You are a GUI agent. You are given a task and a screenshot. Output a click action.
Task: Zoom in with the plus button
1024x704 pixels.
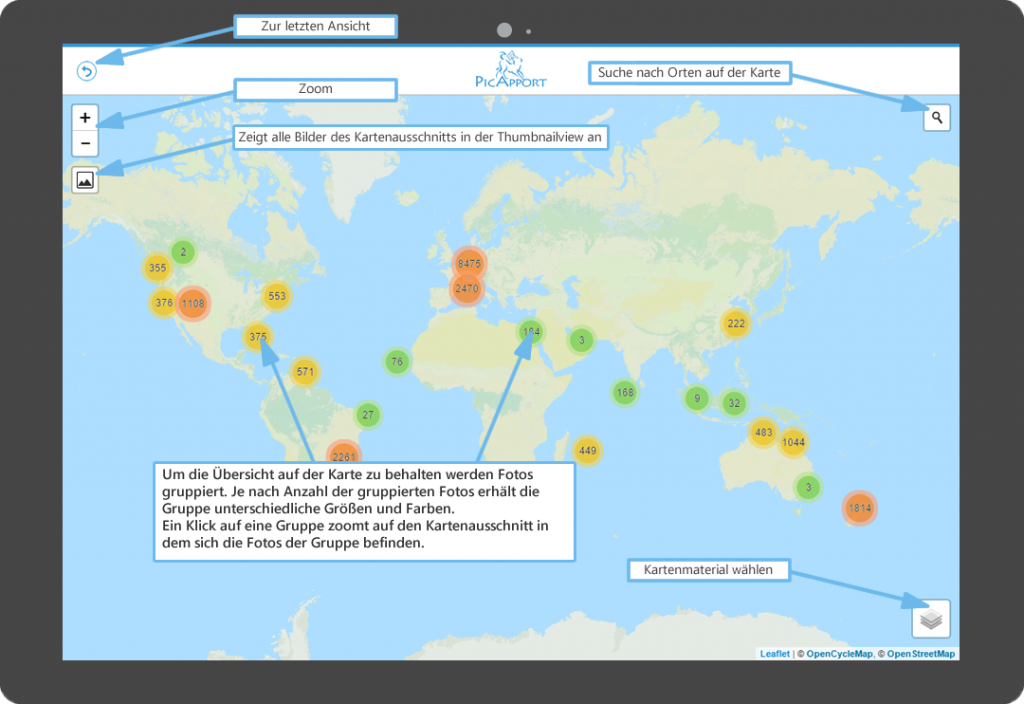[85, 118]
